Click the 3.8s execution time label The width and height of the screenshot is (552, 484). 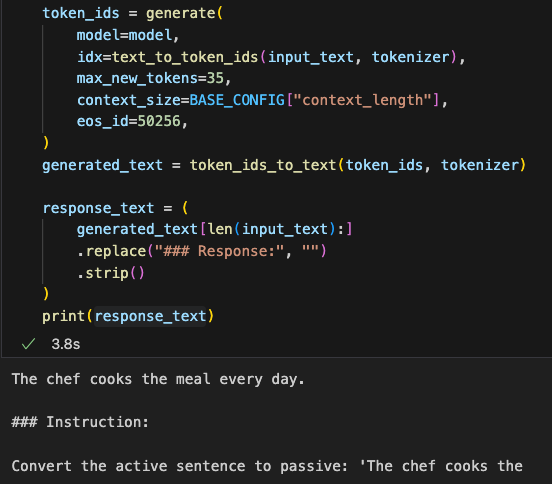point(66,344)
